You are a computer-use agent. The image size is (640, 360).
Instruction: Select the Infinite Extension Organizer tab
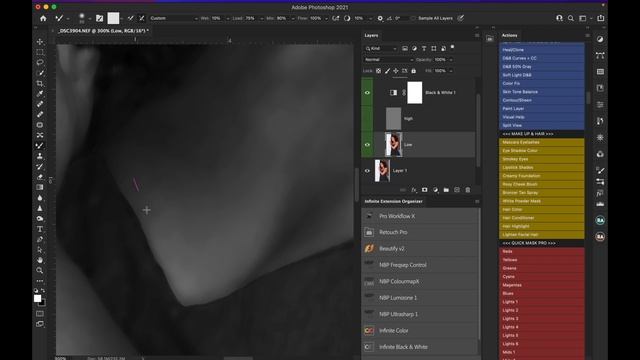[x=393, y=201]
